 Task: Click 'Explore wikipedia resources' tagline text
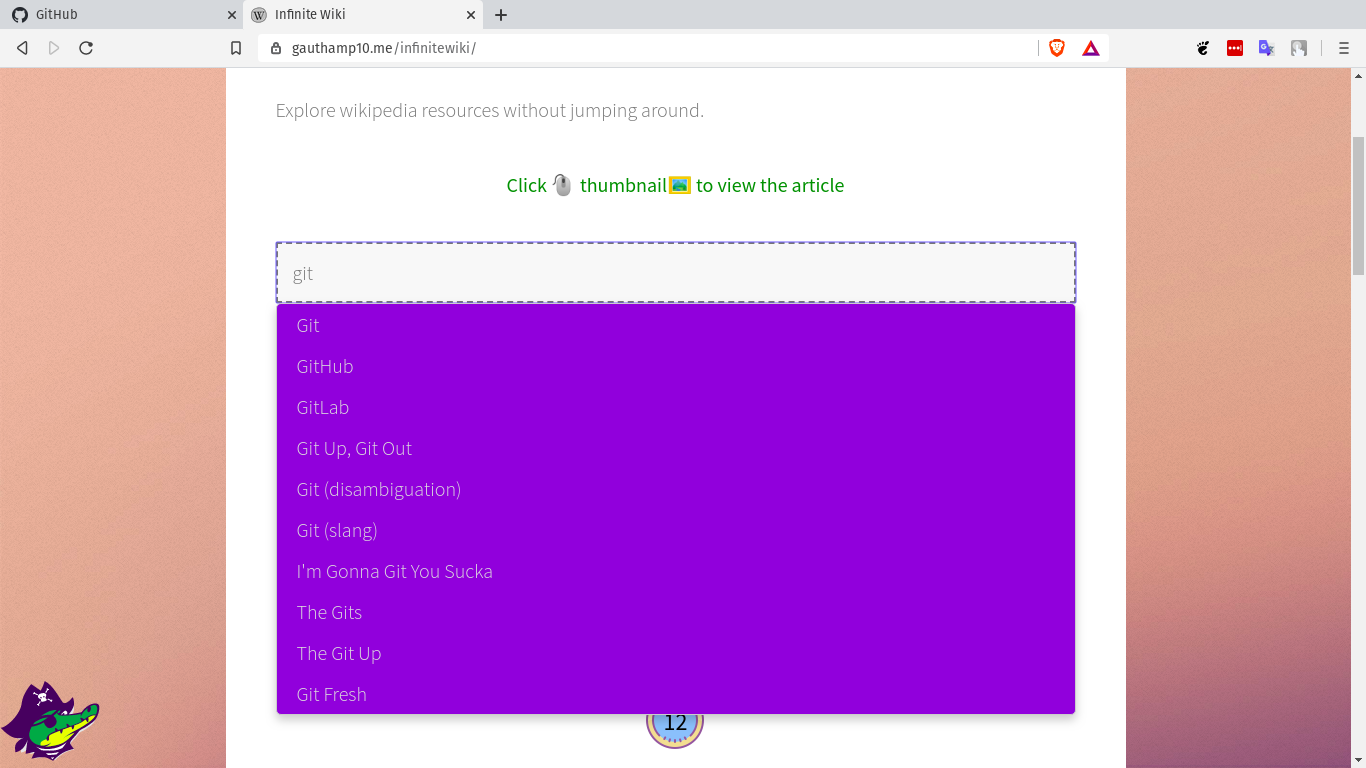[x=490, y=110]
